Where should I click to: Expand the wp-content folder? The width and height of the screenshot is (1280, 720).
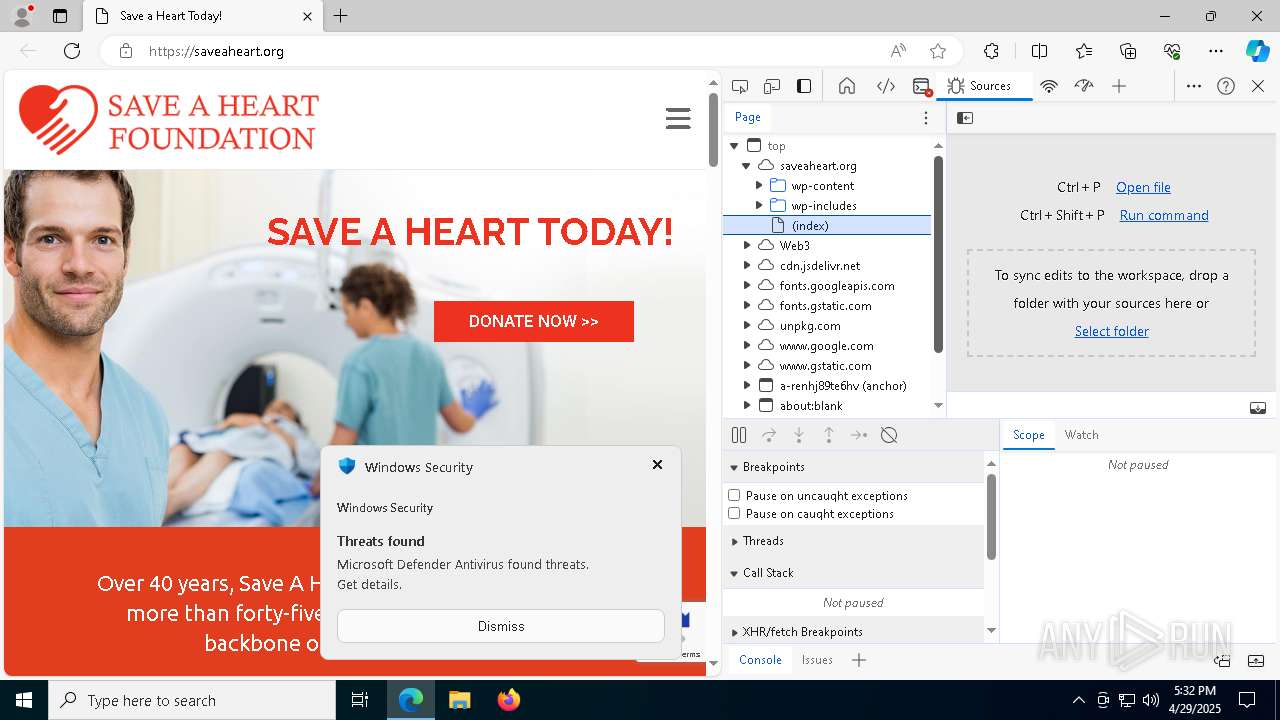click(x=759, y=186)
